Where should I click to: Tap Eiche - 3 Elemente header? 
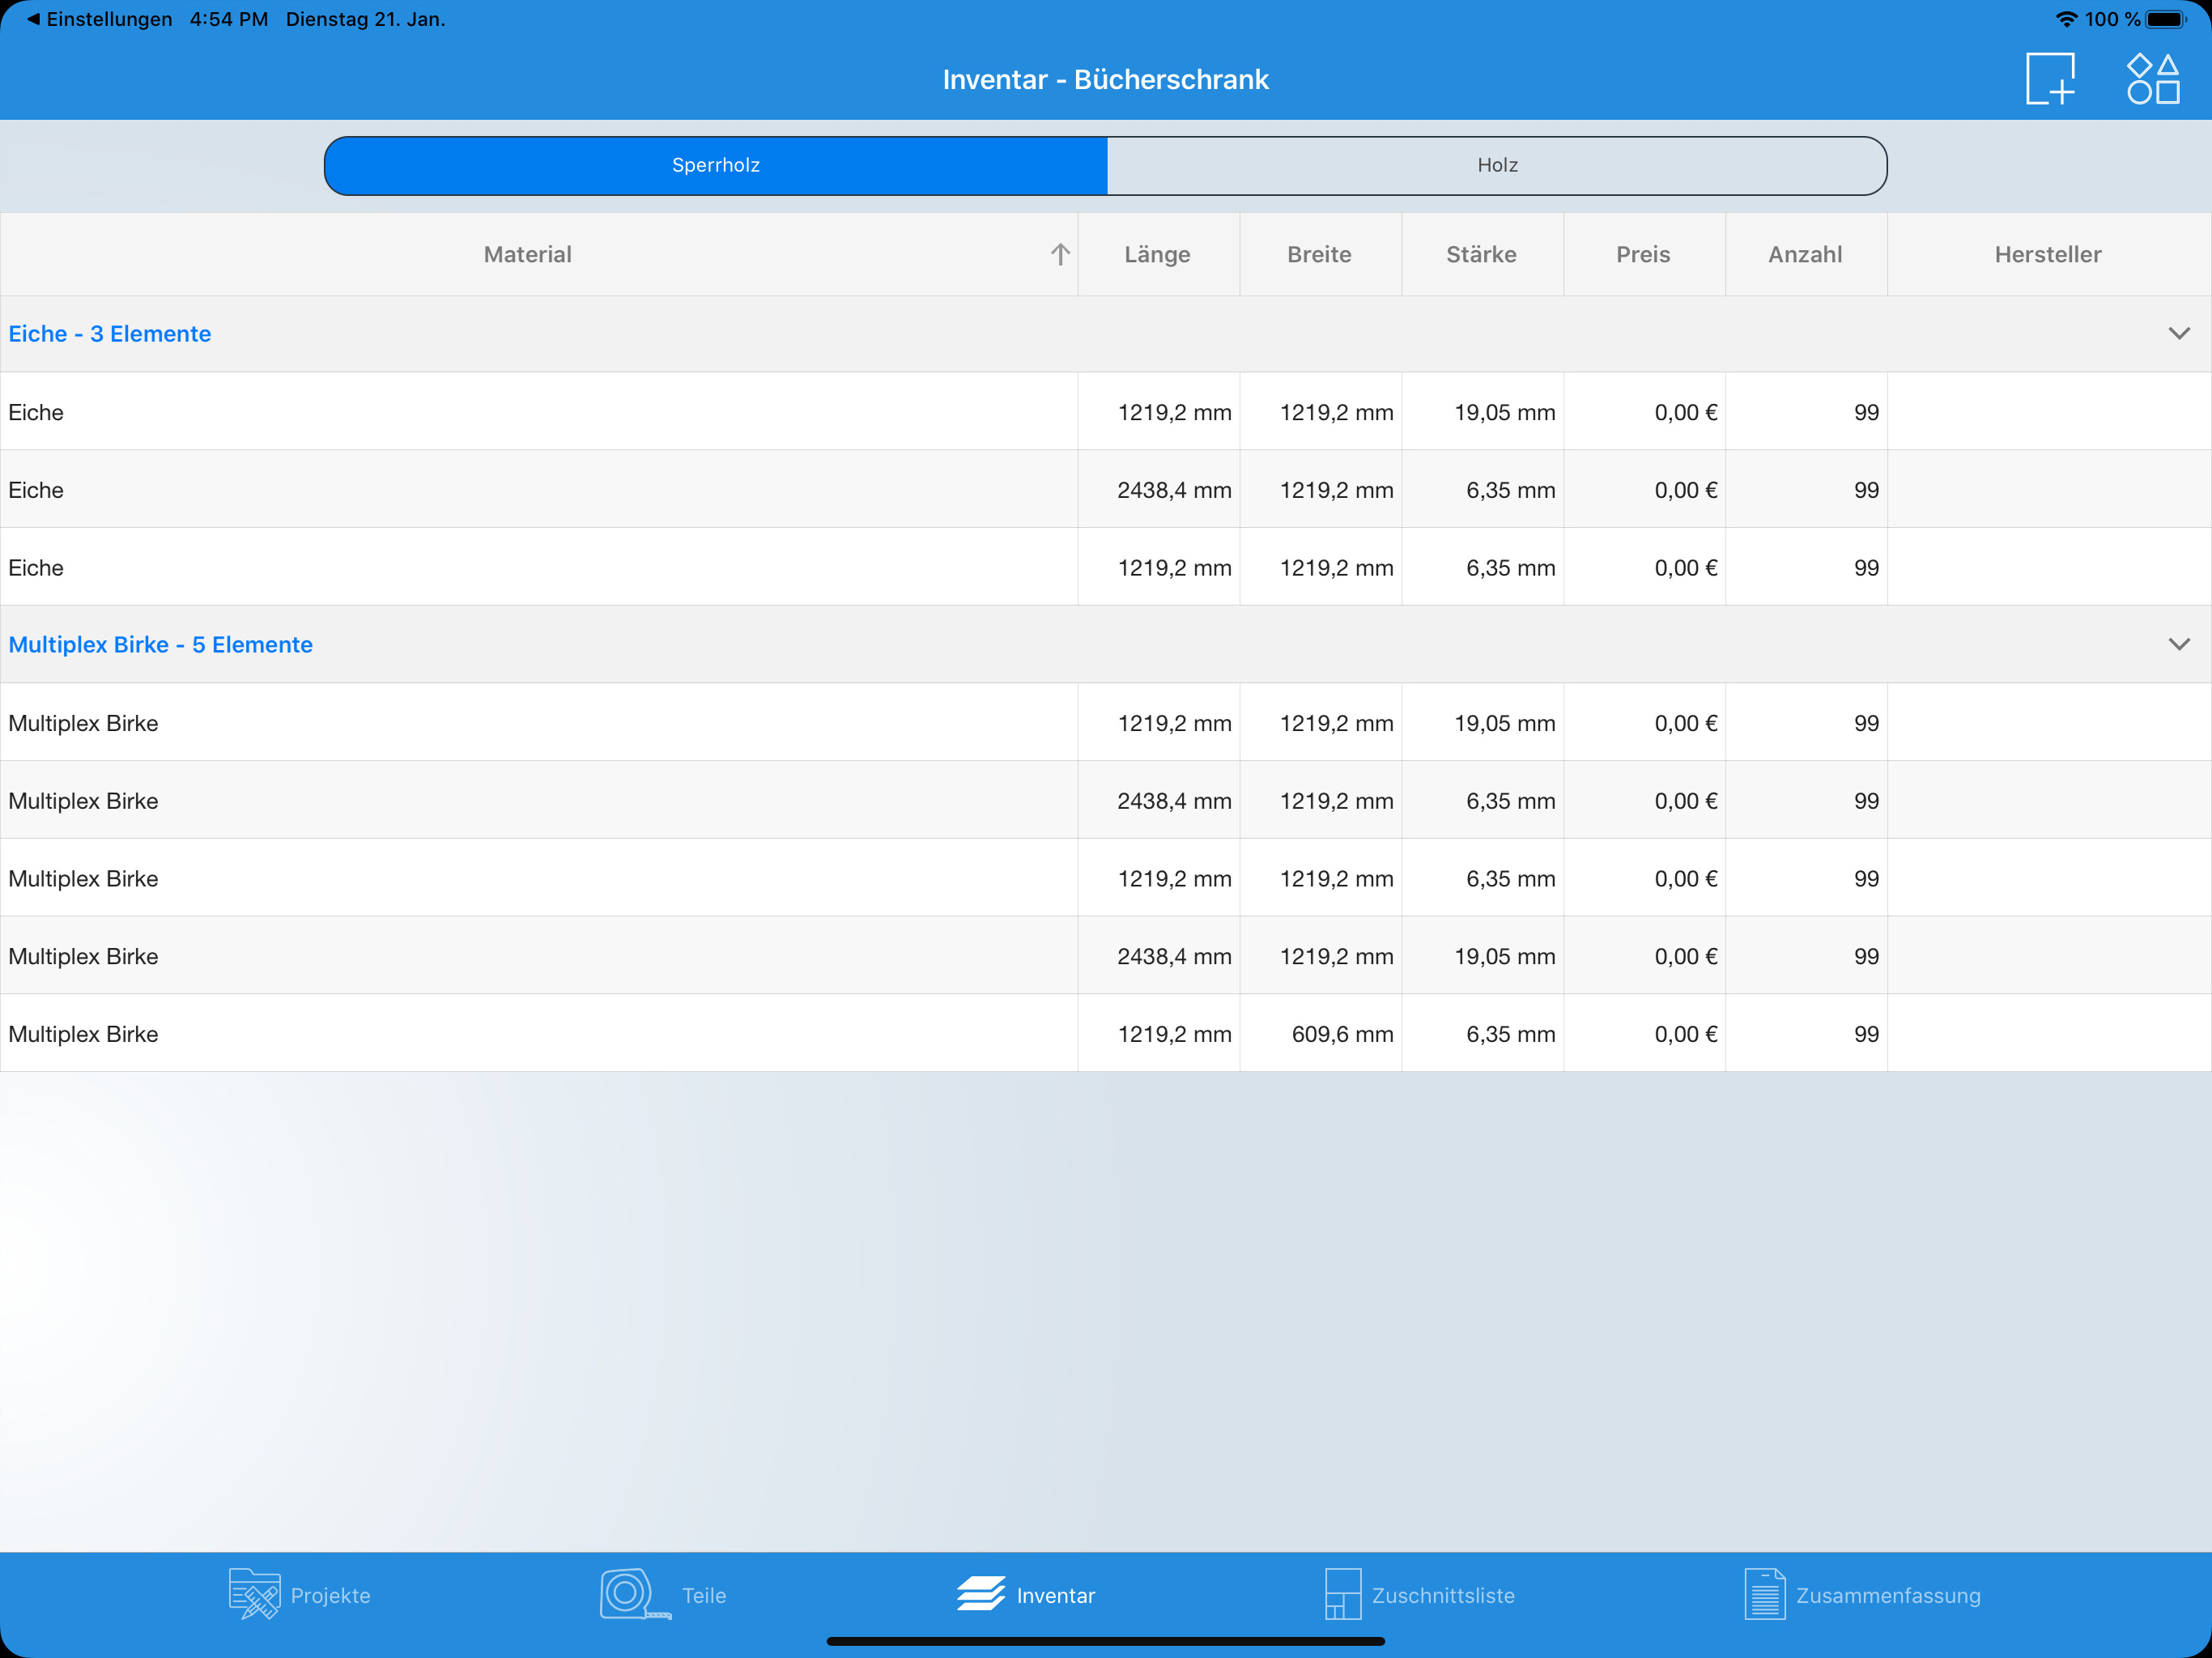110,334
